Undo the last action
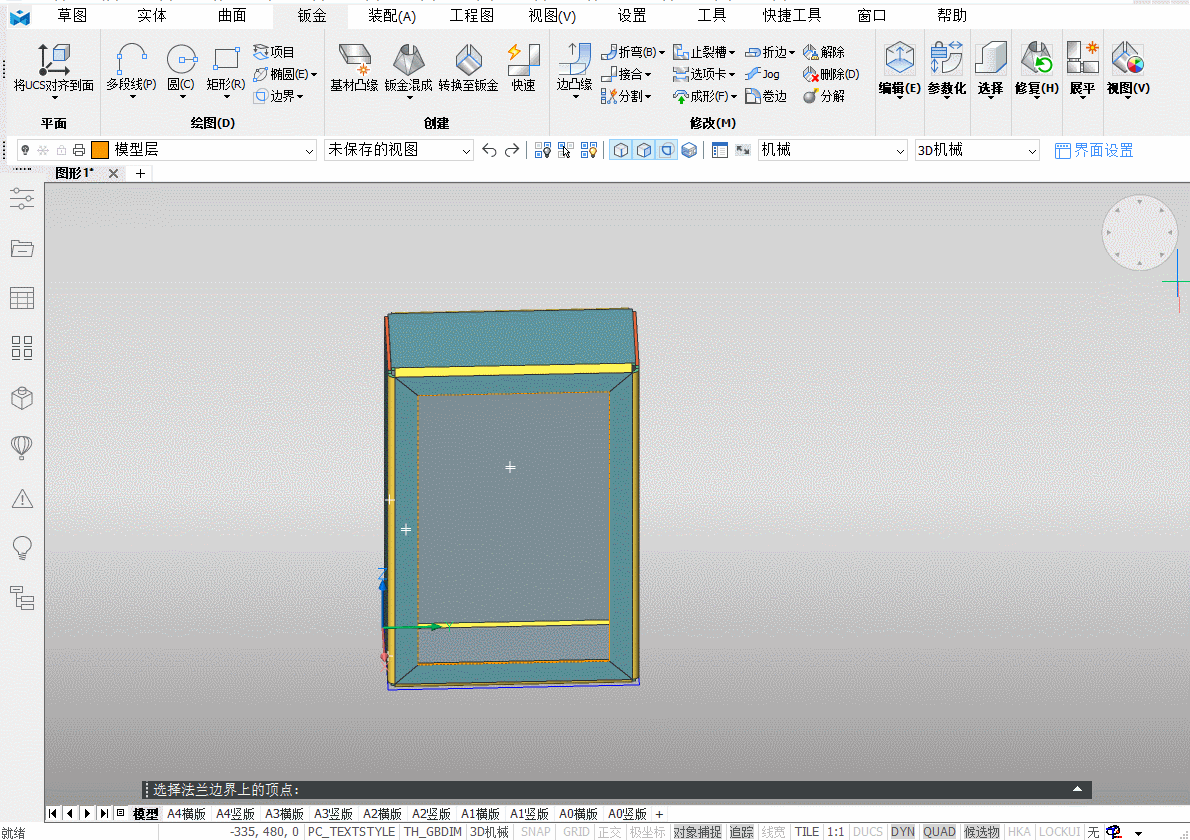This screenshot has height=840, width=1190. [x=490, y=150]
